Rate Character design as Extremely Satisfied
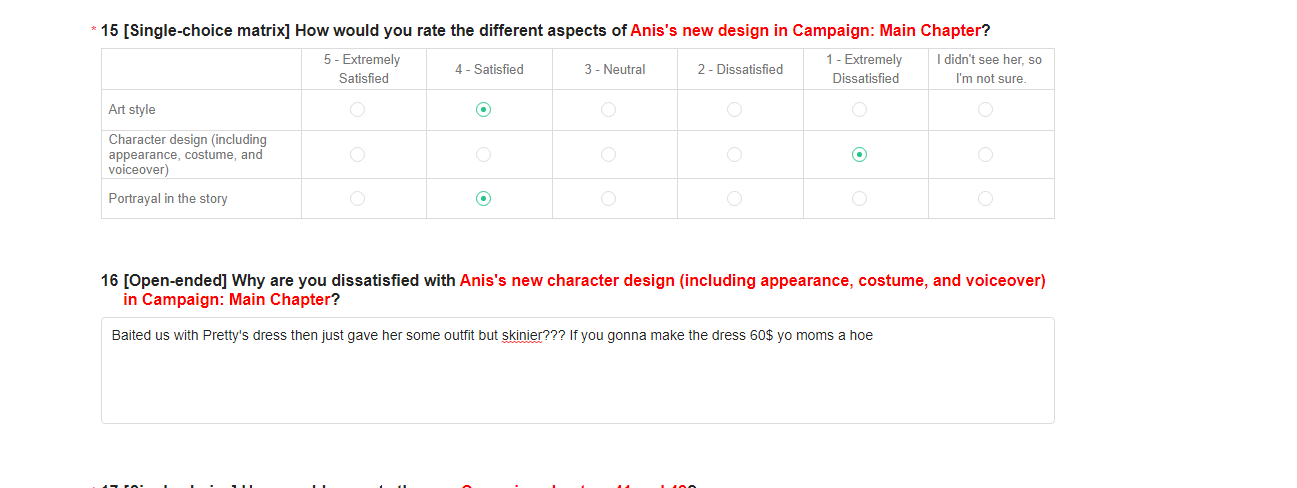Screen dimensions: 1297x488 click(x=358, y=154)
